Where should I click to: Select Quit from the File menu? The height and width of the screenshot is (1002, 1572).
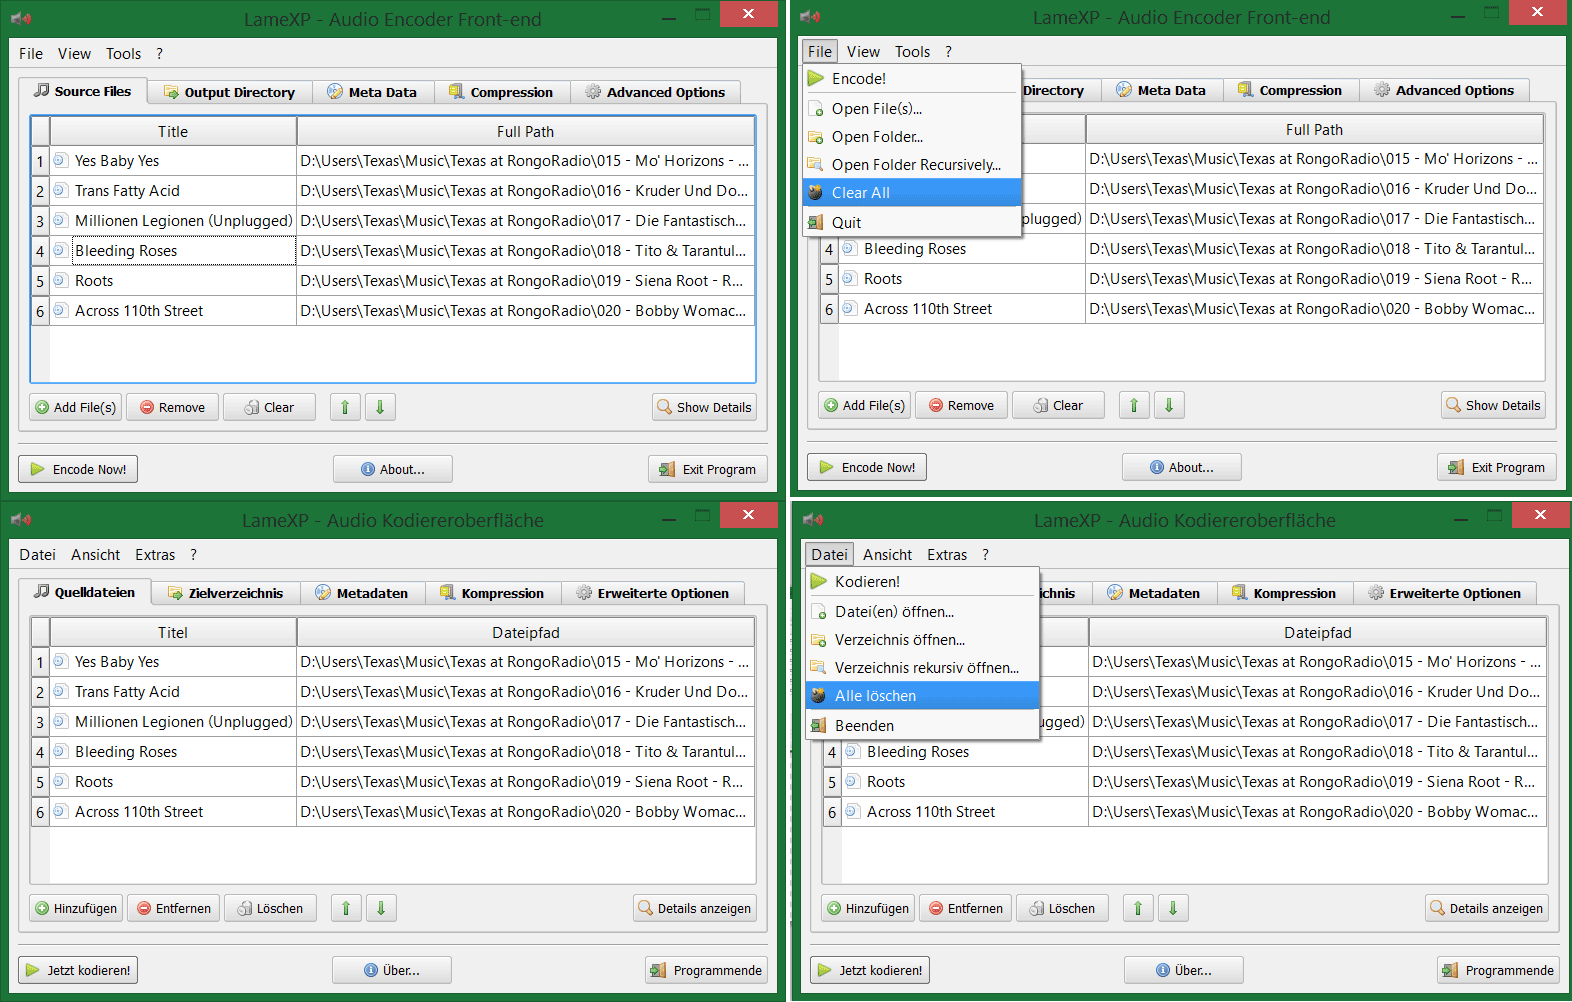(846, 223)
